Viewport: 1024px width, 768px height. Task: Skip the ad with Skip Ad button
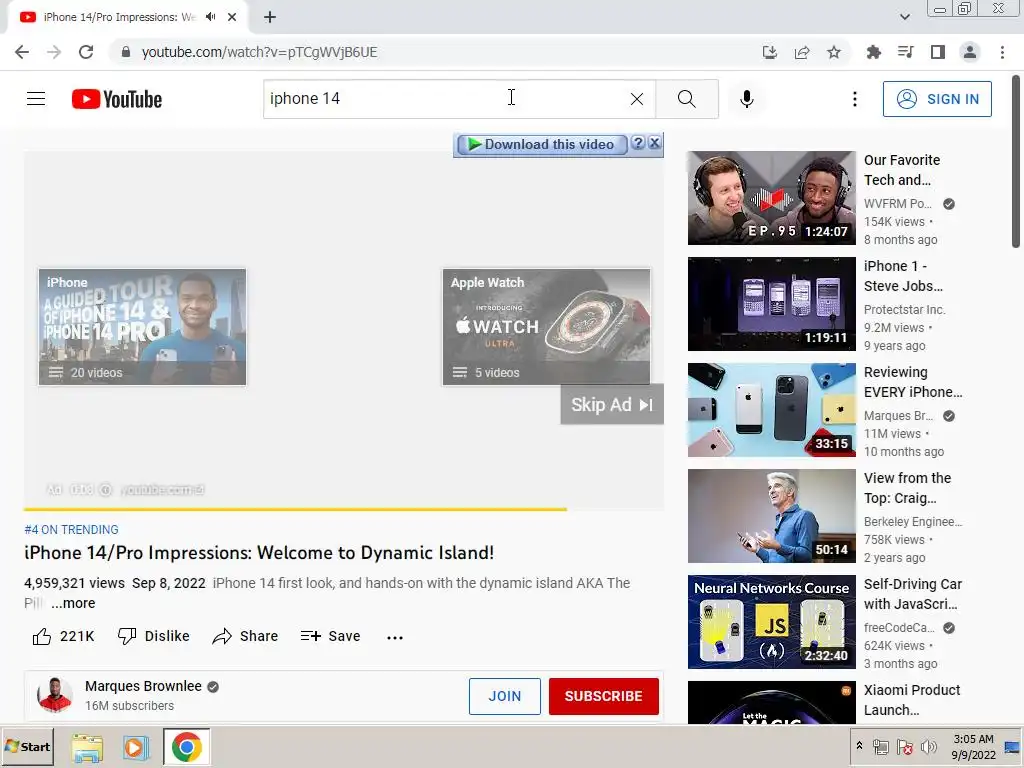[612, 405]
